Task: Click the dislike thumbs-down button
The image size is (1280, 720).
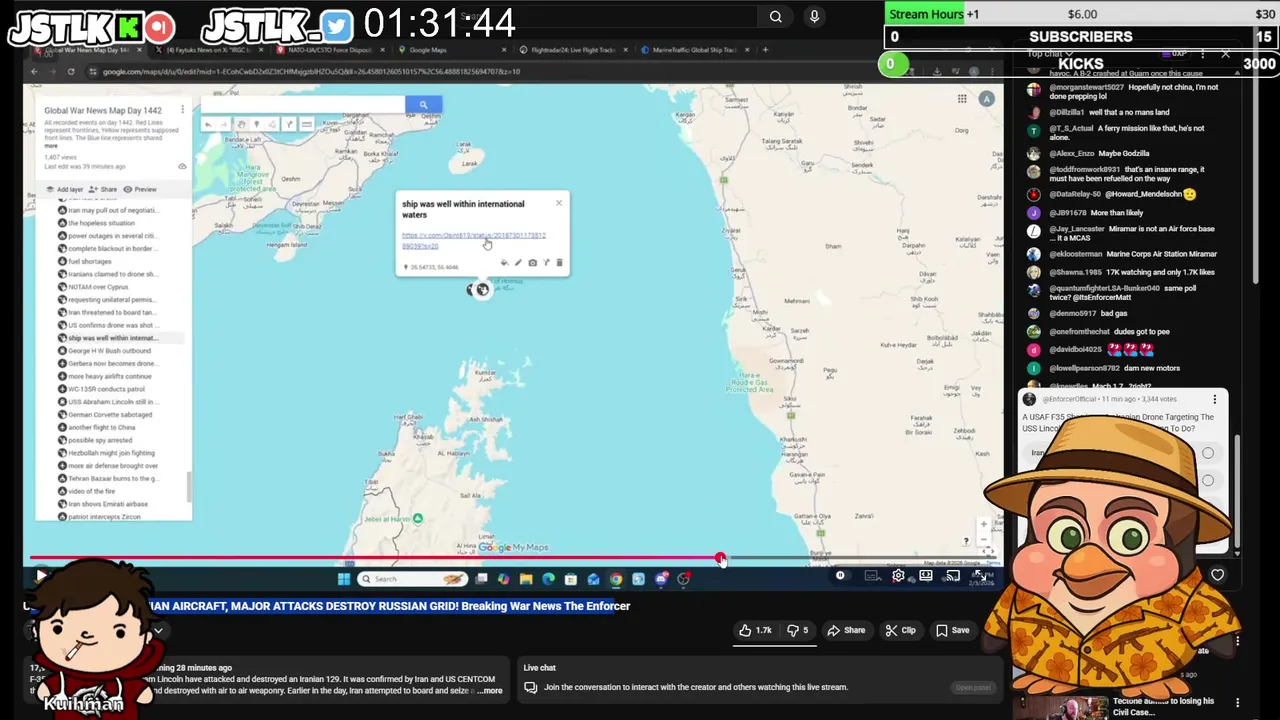Action: (798, 630)
